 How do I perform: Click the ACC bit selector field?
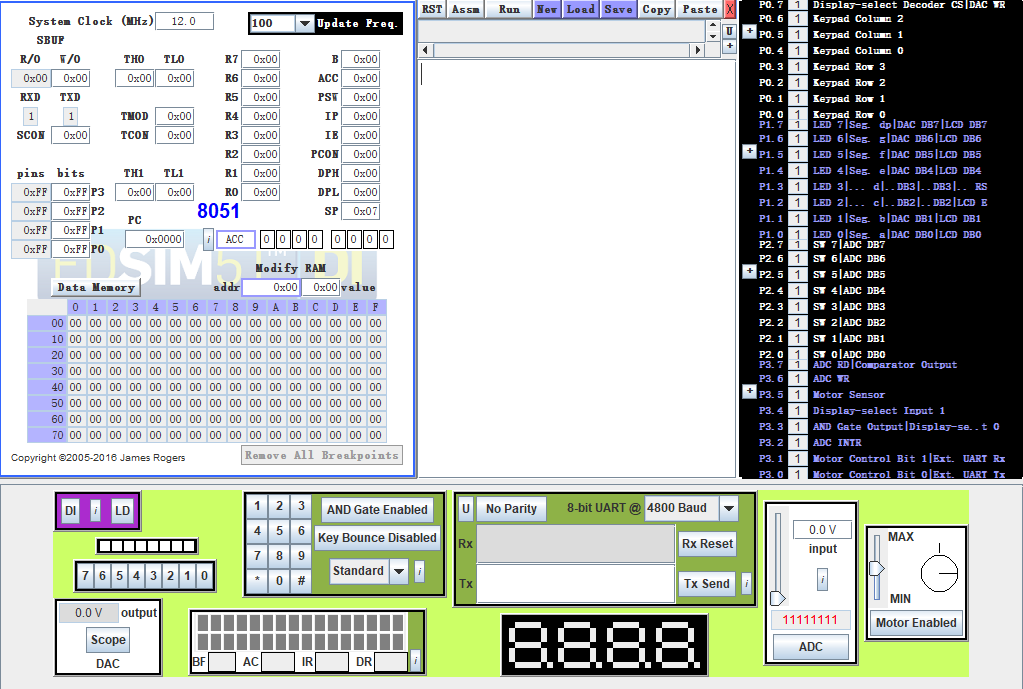click(x=236, y=239)
